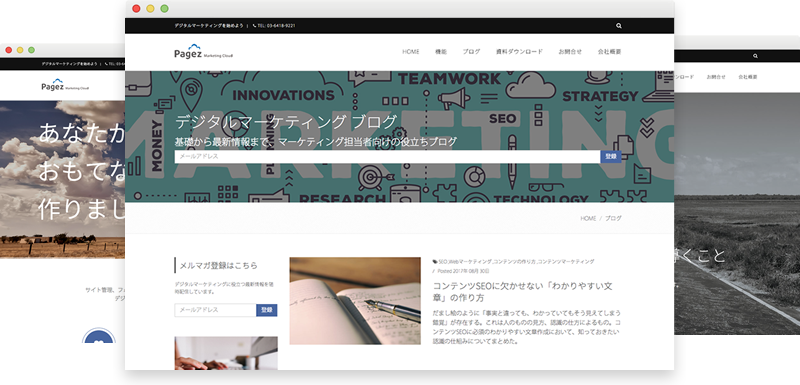Click the search magnifier icon in front window

click(618, 25)
